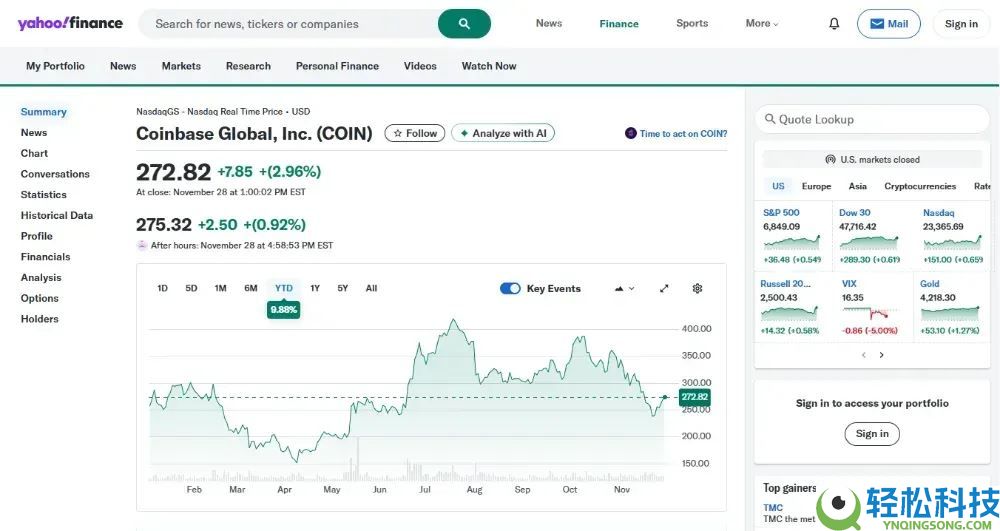Select the 1D chart range
The width and height of the screenshot is (1000, 531).
coord(162,288)
